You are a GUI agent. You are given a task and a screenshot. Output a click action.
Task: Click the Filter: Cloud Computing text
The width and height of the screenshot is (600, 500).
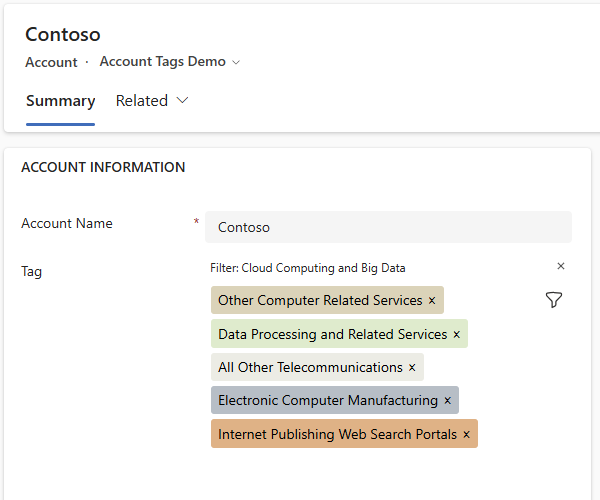(x=307, y=268)
